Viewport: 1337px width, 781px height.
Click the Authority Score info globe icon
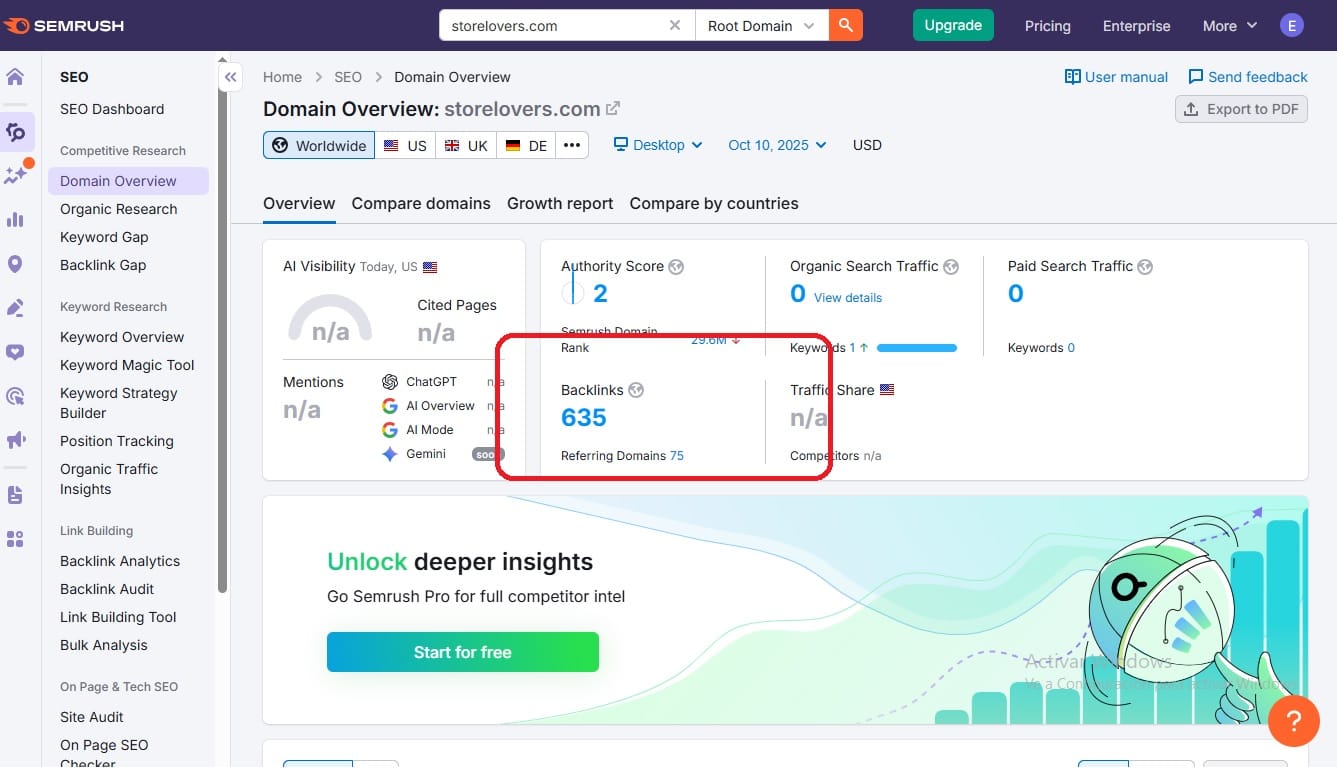[x=677, y=267]
